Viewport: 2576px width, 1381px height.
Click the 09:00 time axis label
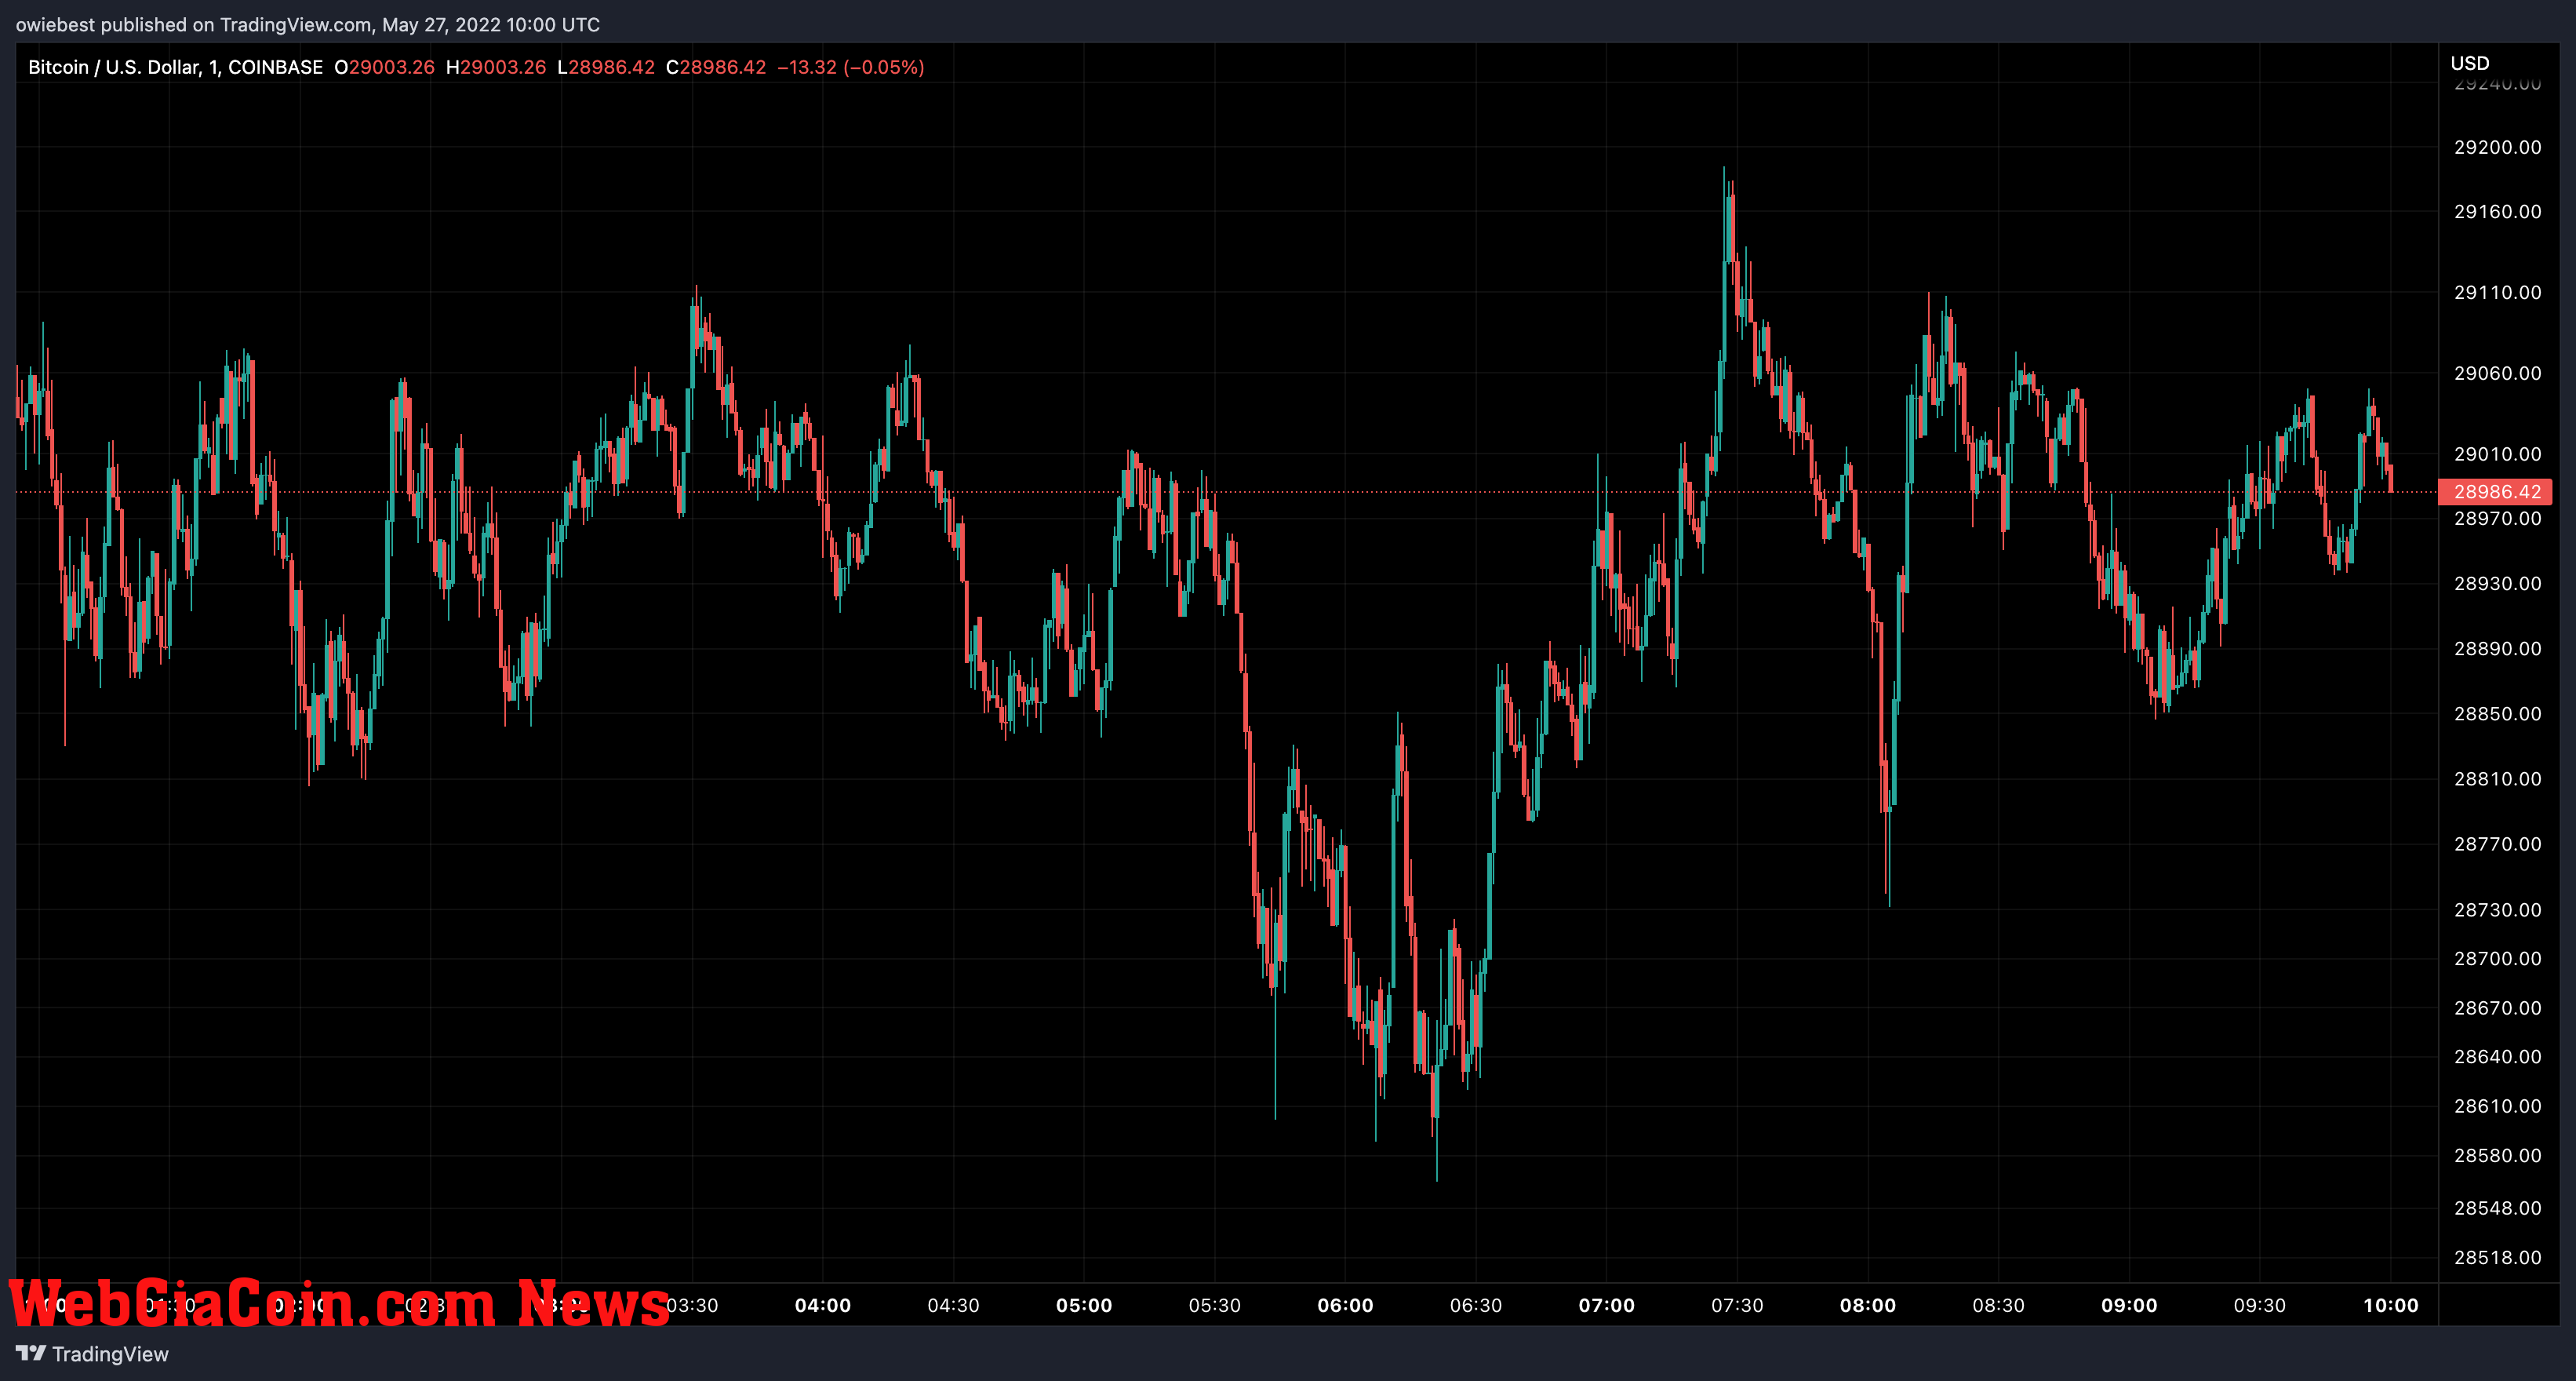click(x=2129, y=1305)
